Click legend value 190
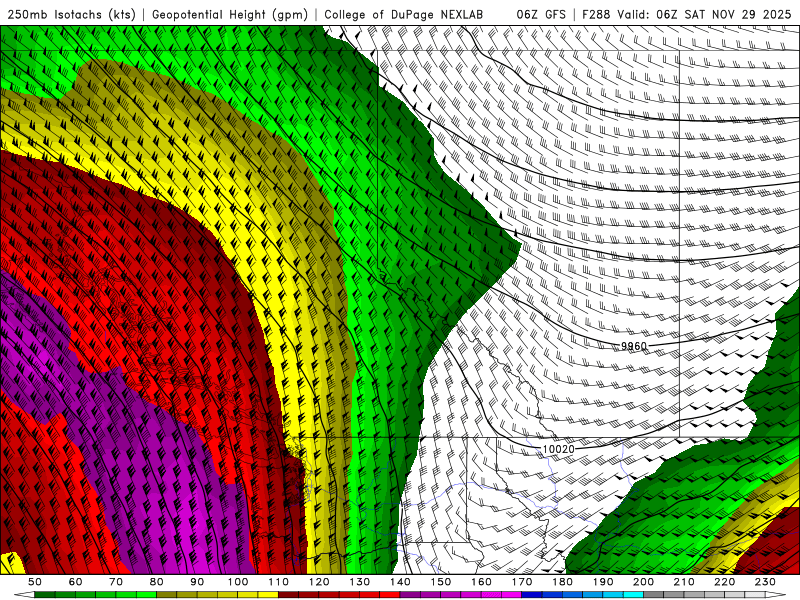The image size is (800, 600). 603,582
